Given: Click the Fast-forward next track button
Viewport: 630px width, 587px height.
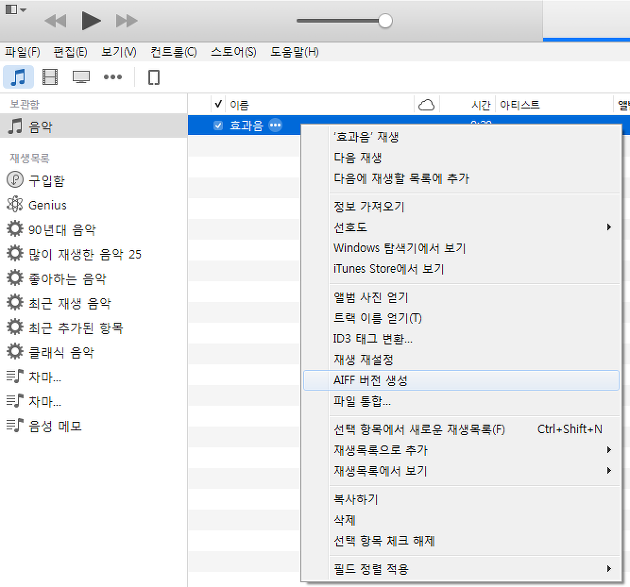Looking at the screenshot, I should 127,21.
